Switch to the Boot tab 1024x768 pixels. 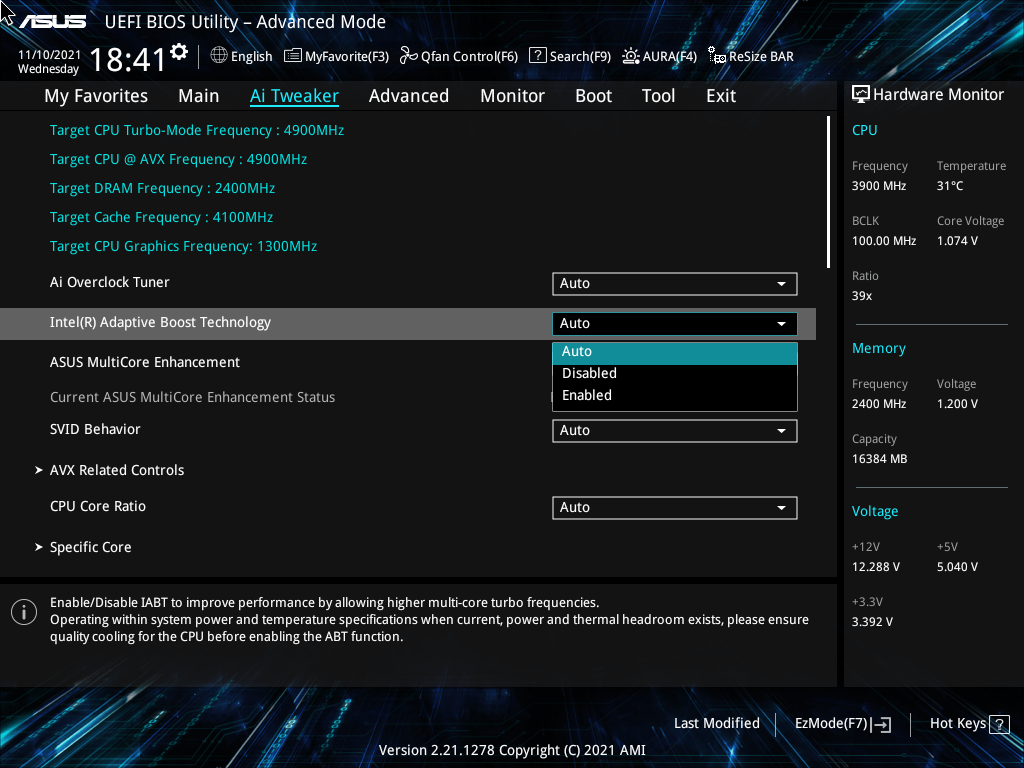(594, 96)
